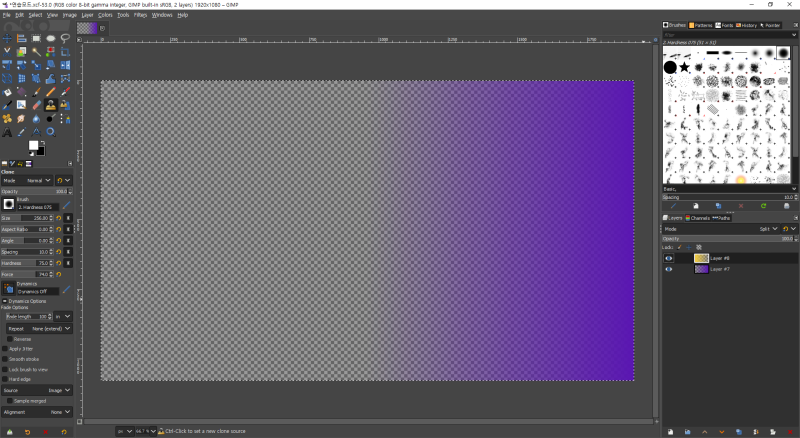Select the Scissors Select tool

[x=7, y=52]
